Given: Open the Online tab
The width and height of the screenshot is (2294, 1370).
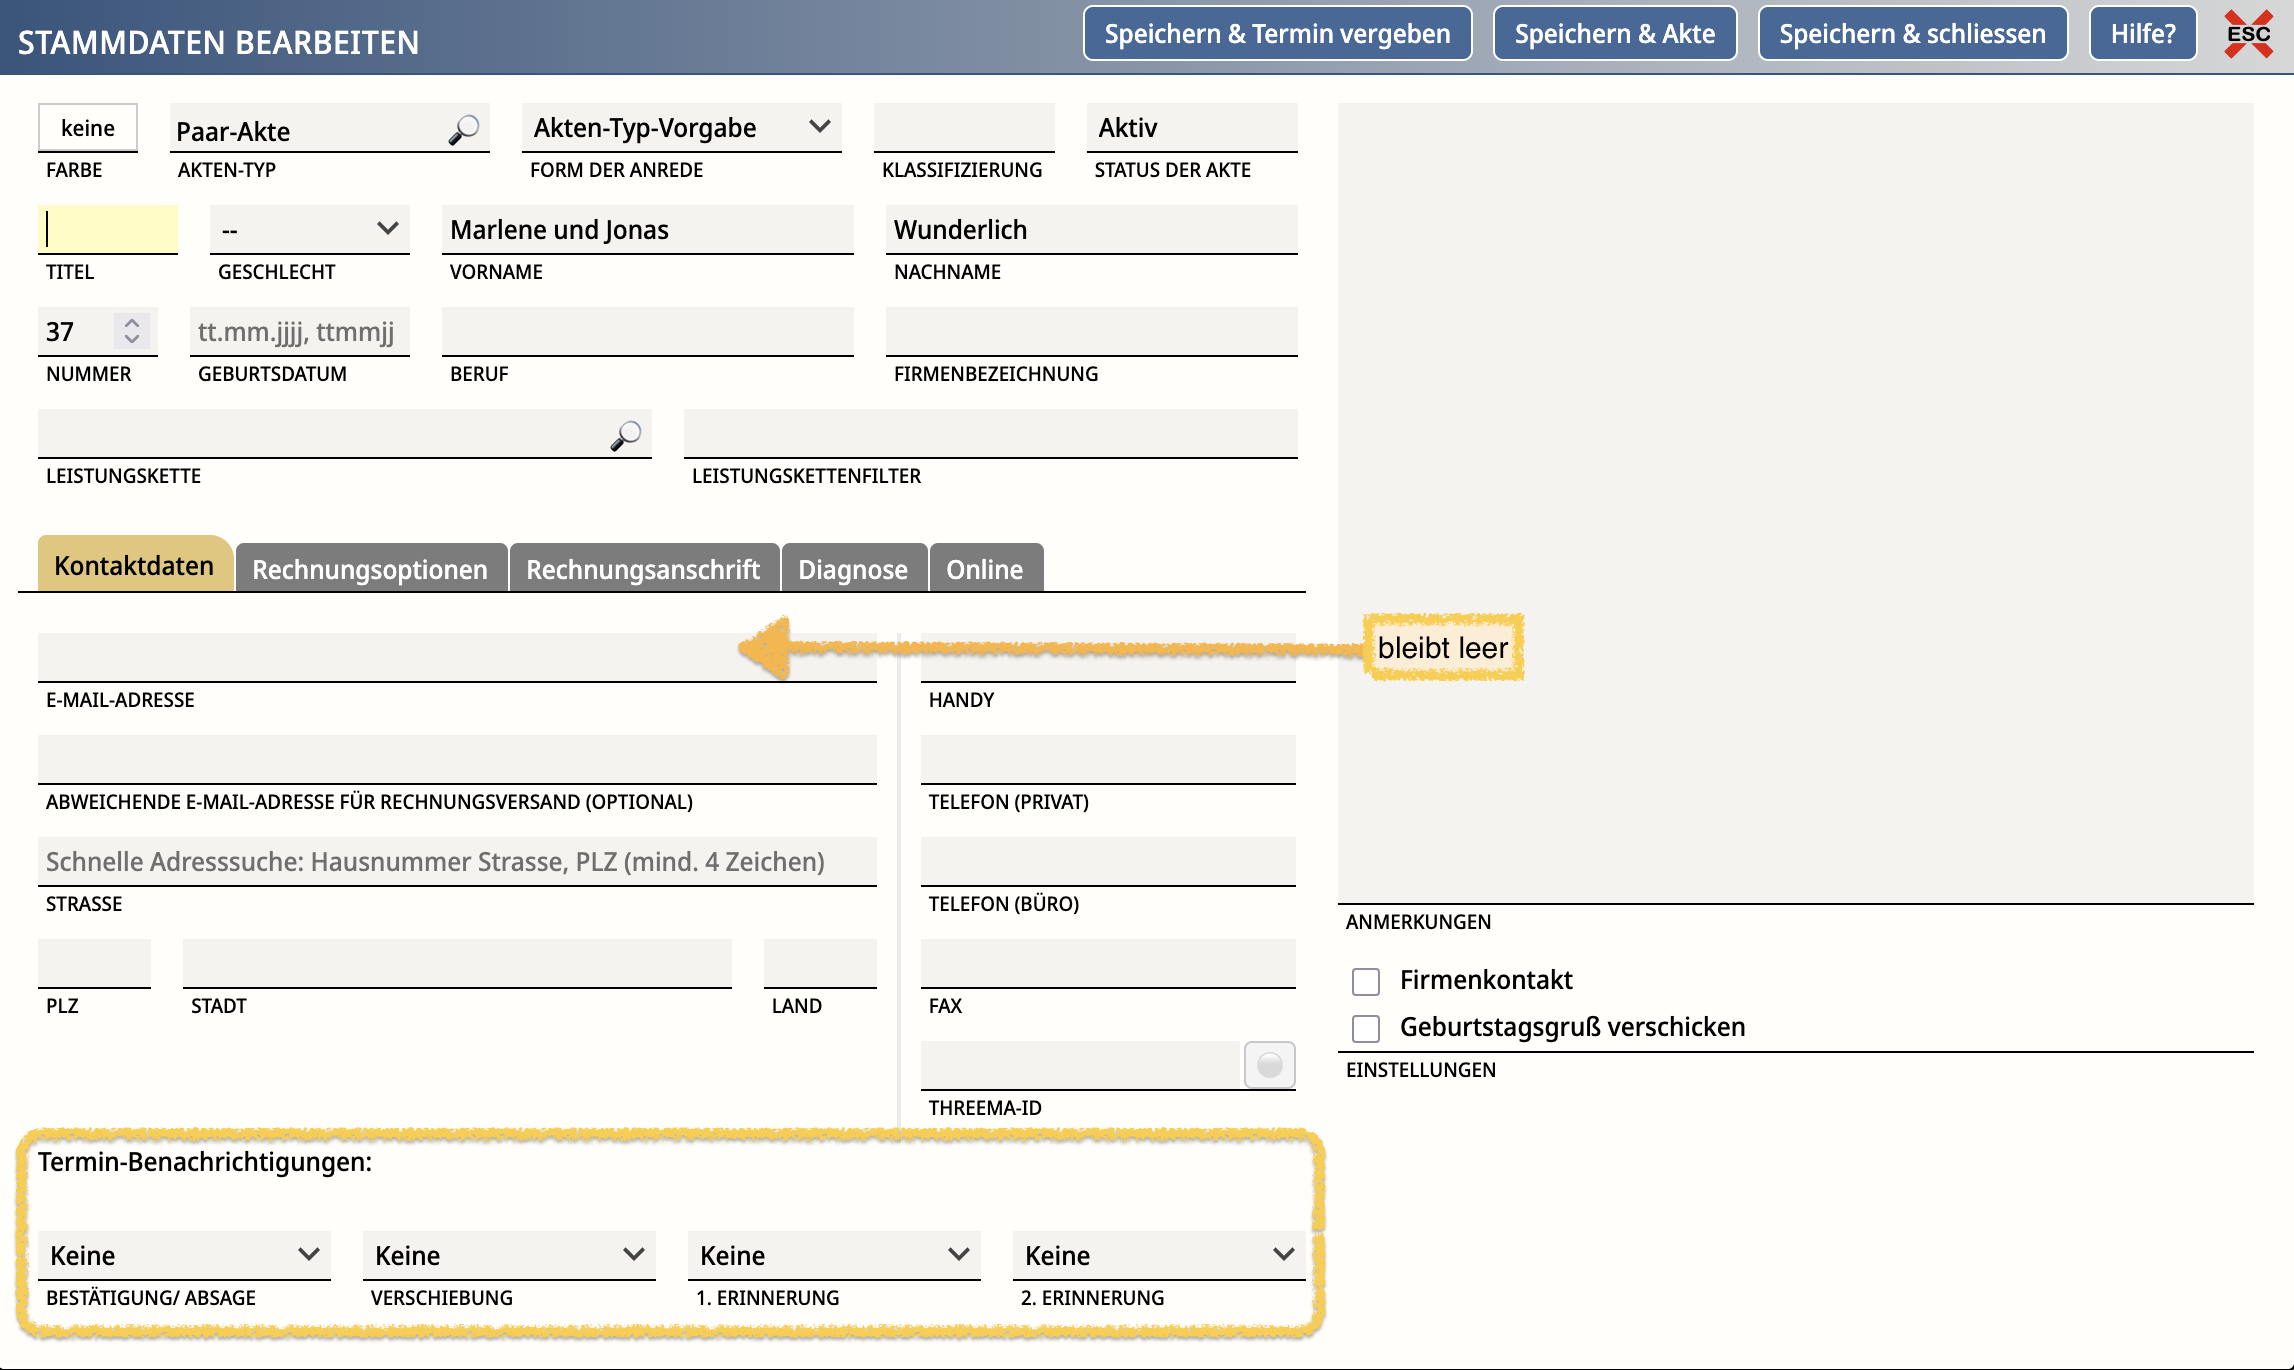Looking at the screenshot, I should (985, 569).
